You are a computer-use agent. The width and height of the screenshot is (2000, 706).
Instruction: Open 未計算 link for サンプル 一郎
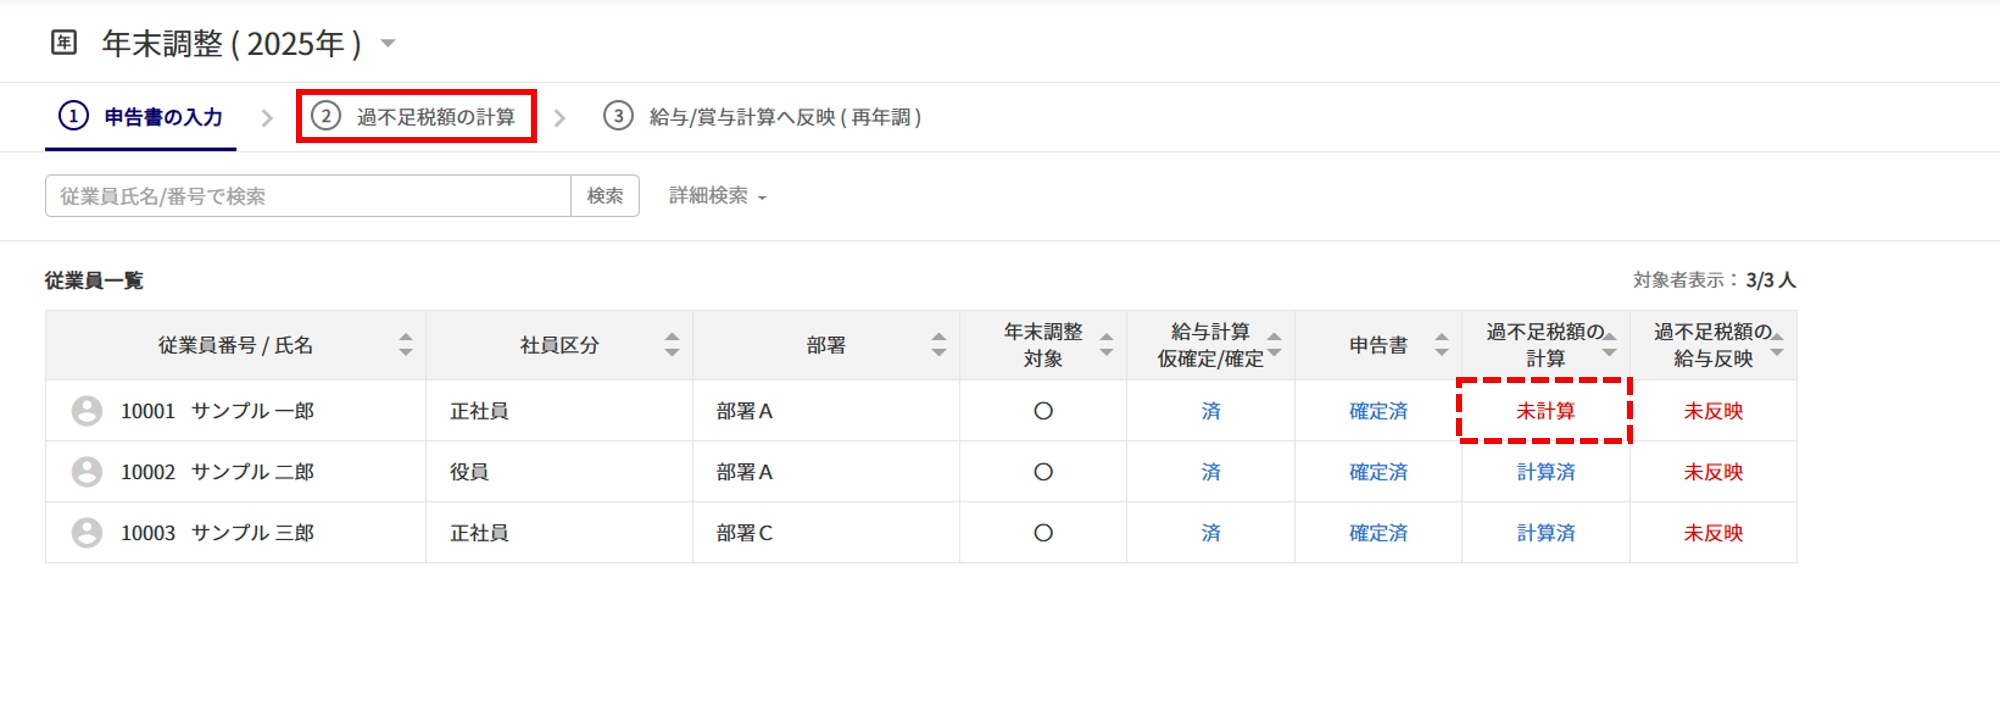1545,411
